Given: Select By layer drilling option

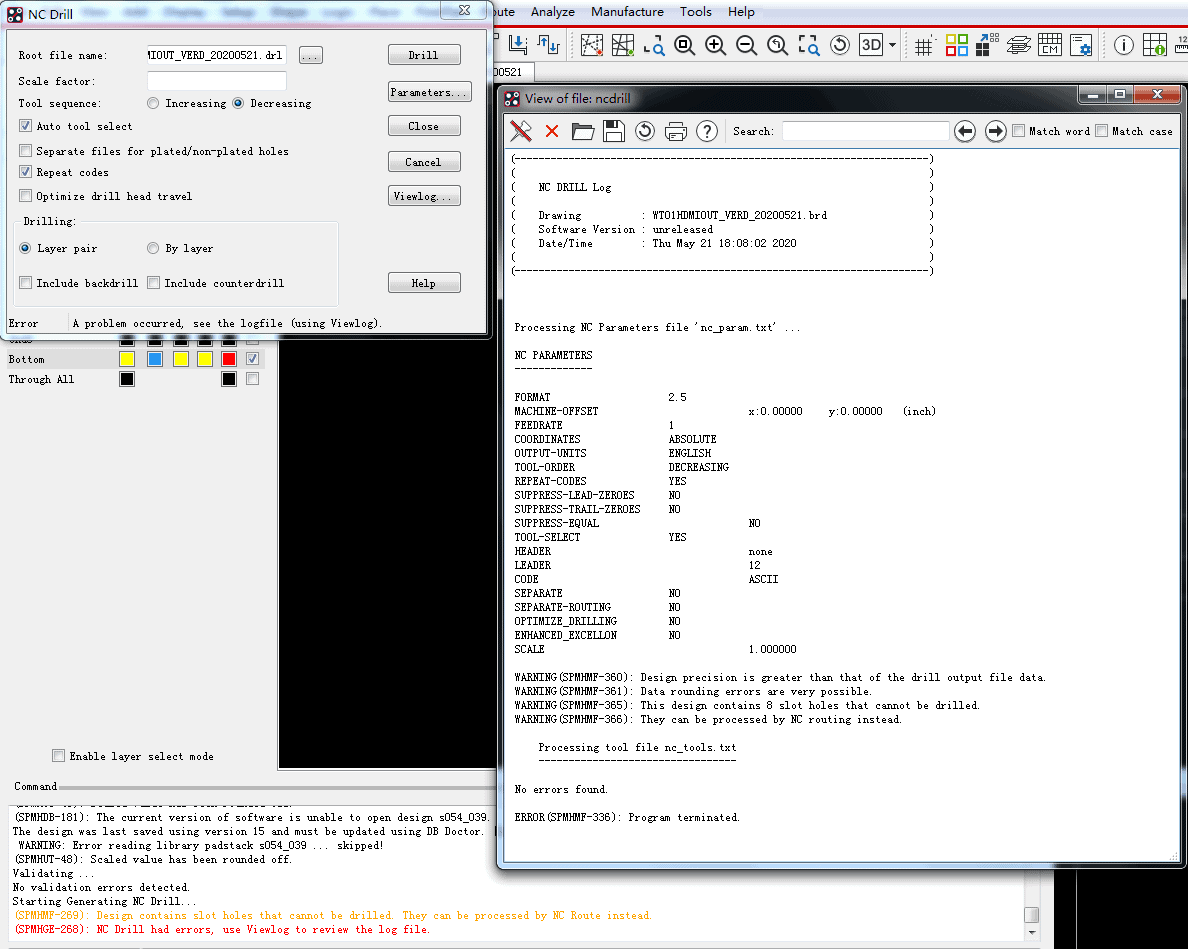Looking at the screenshot, I should pyautogui.click(x=153, y=248).
